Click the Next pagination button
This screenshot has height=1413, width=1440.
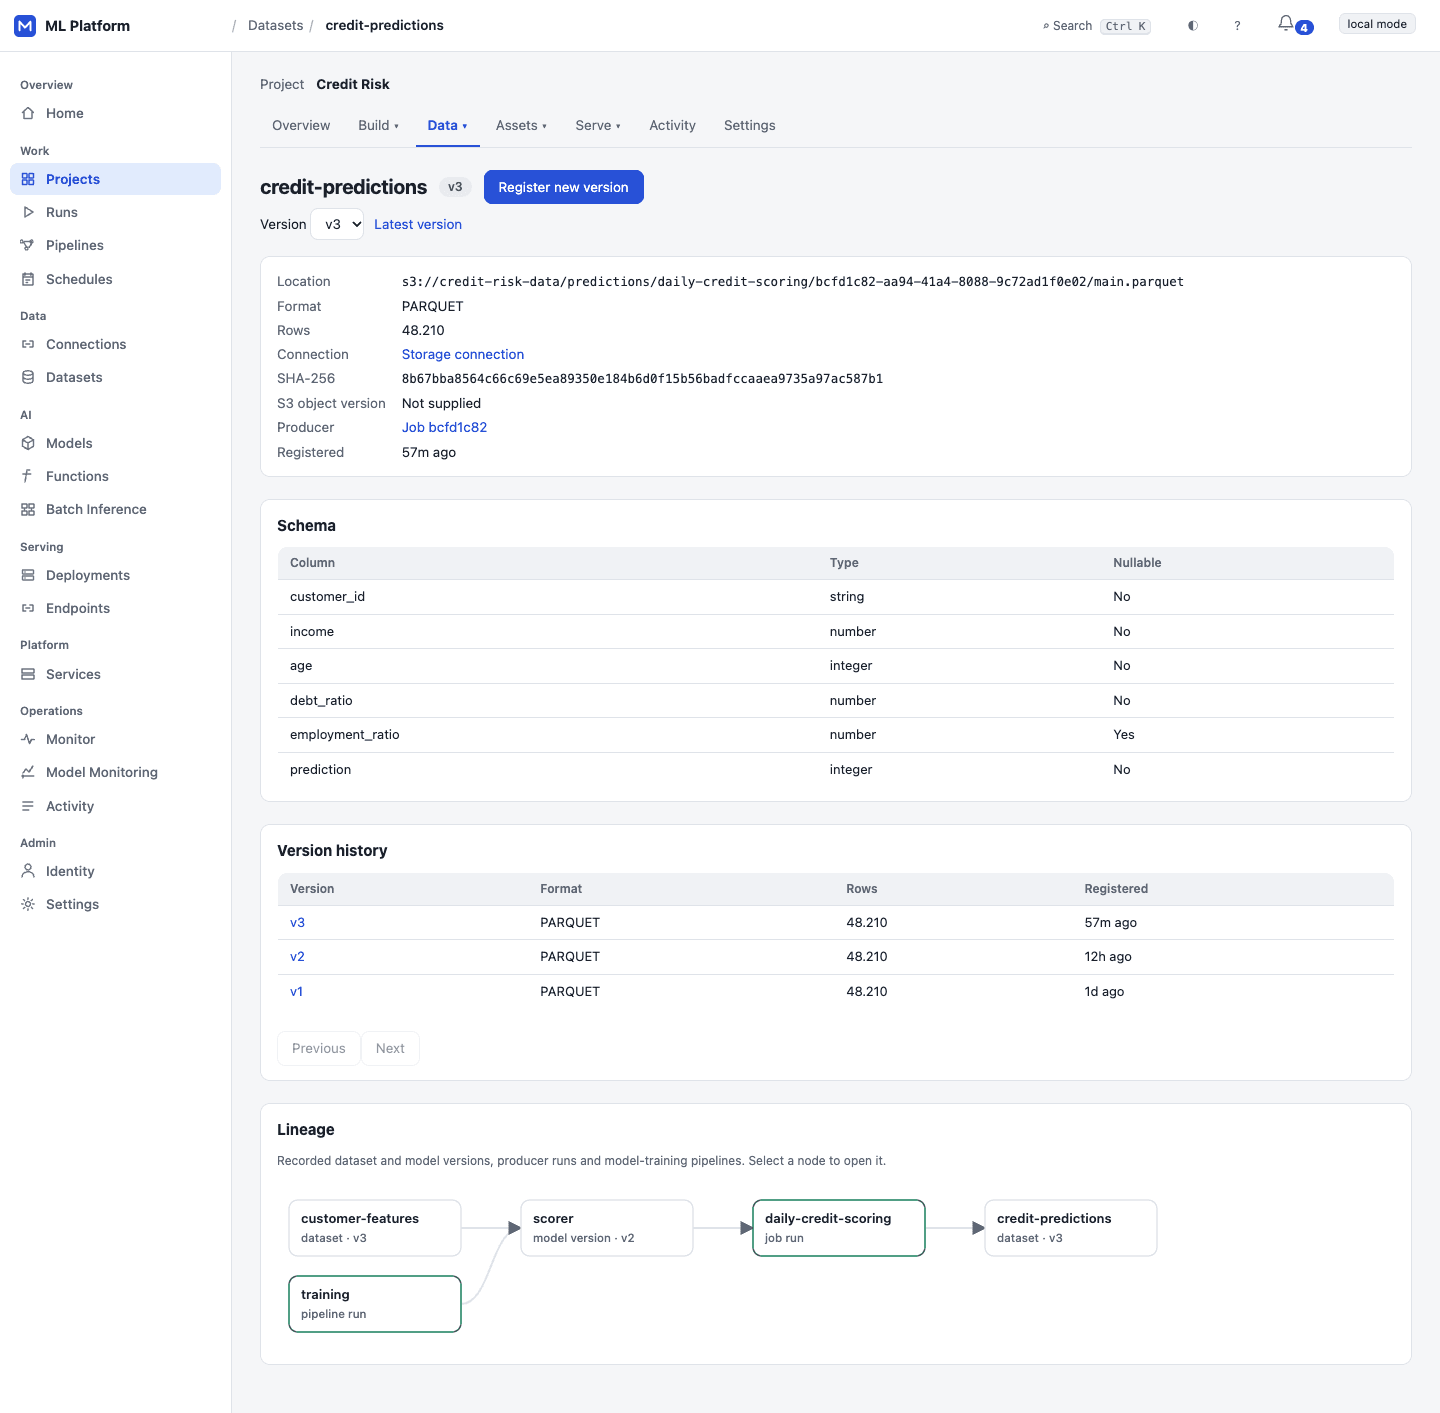390,1048
